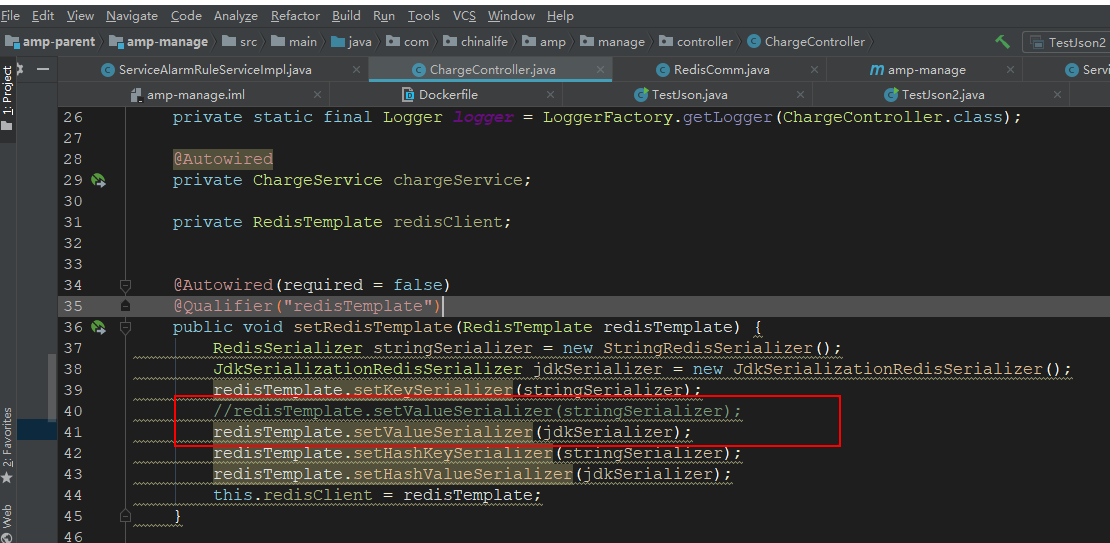This screenshot has height=543, width=1110.
Task: Open the Help menu
Action: pyautogui.click(x=560, y=15)
